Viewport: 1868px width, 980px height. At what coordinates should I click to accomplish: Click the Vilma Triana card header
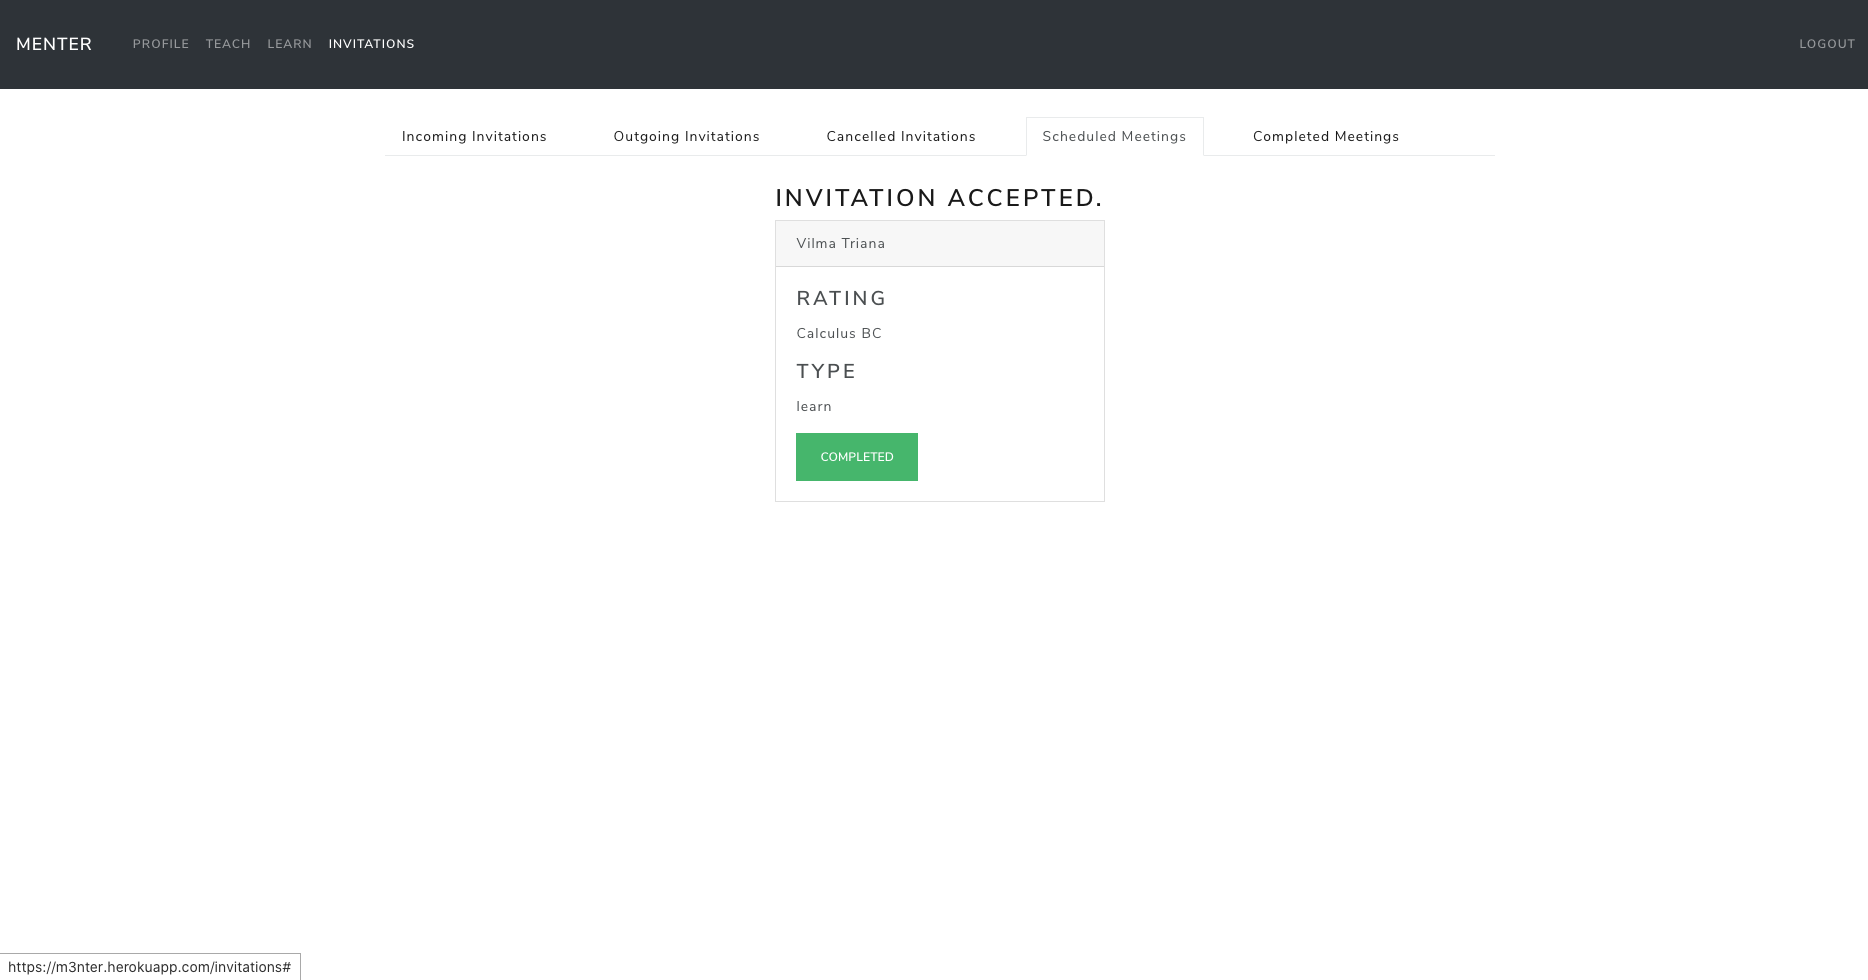pos(940,244)
